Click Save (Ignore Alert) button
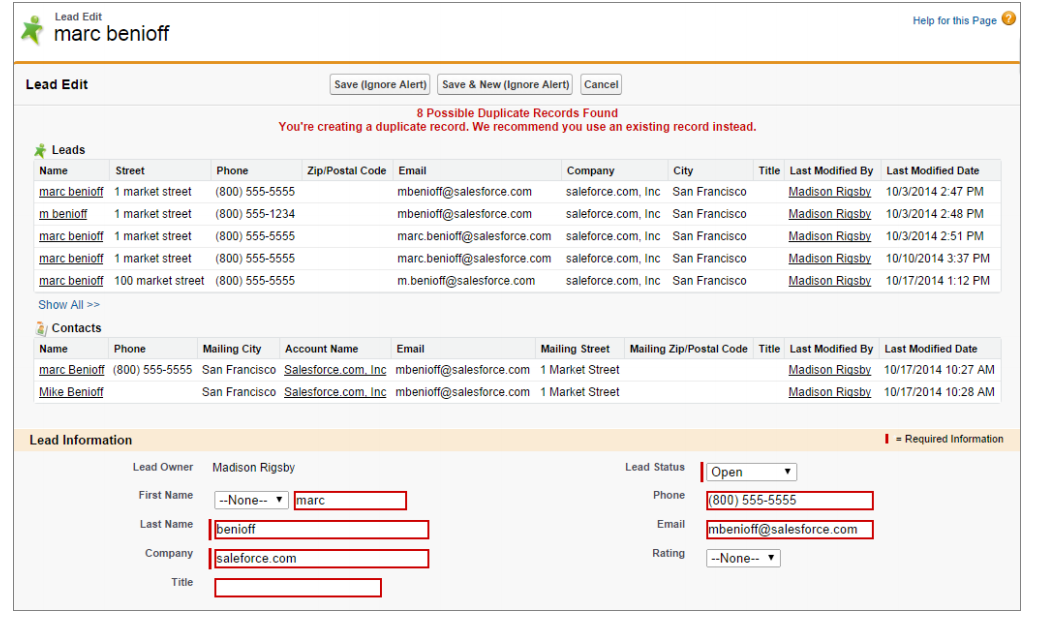Viewport: 1037px width, 617px height. [380, 84]
